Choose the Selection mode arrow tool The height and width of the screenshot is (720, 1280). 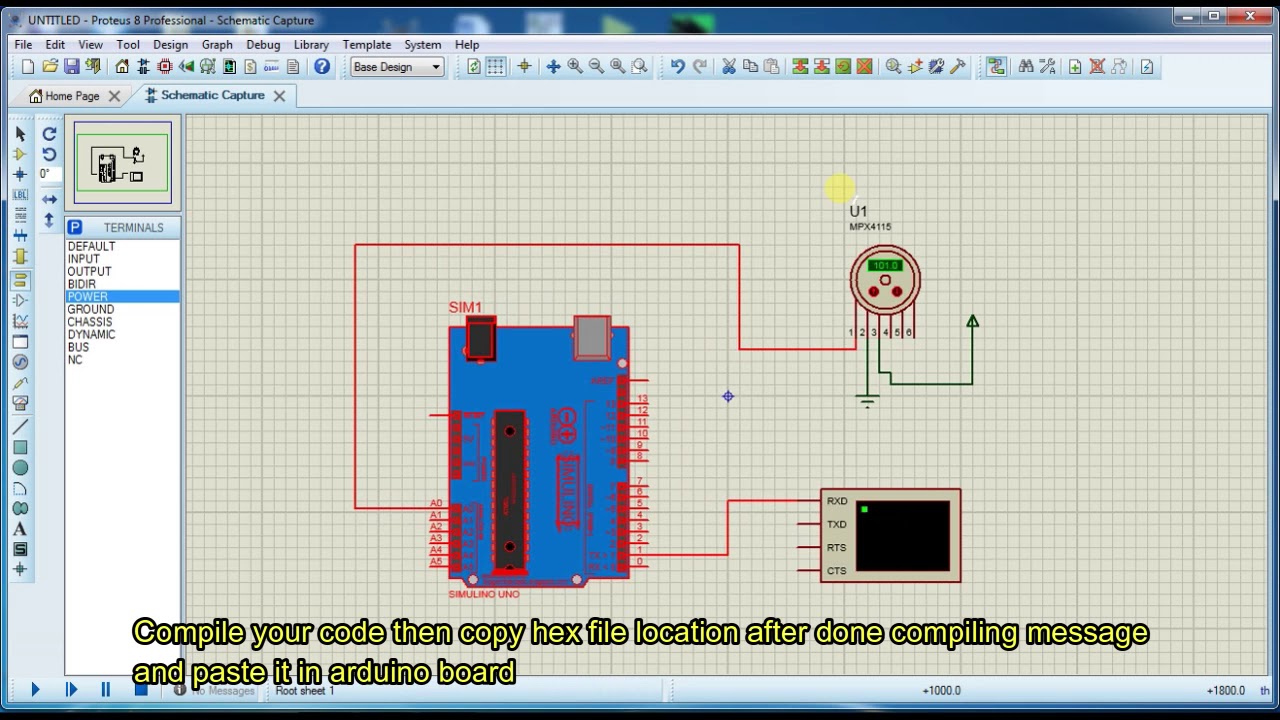coord(20,133)
